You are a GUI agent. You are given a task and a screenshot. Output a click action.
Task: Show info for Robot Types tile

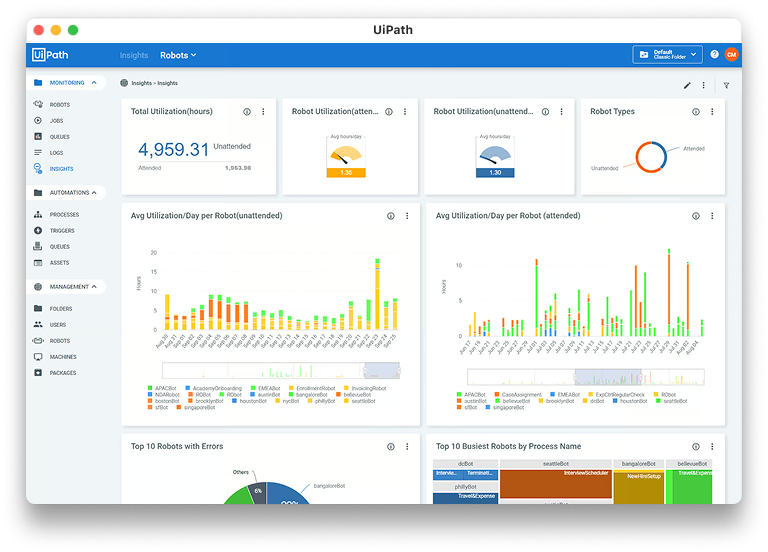696,112
